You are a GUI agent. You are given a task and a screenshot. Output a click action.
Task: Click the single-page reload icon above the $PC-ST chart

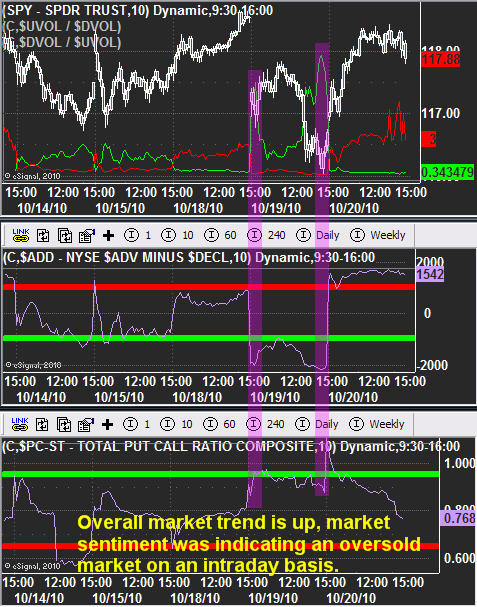coord(42,425)
